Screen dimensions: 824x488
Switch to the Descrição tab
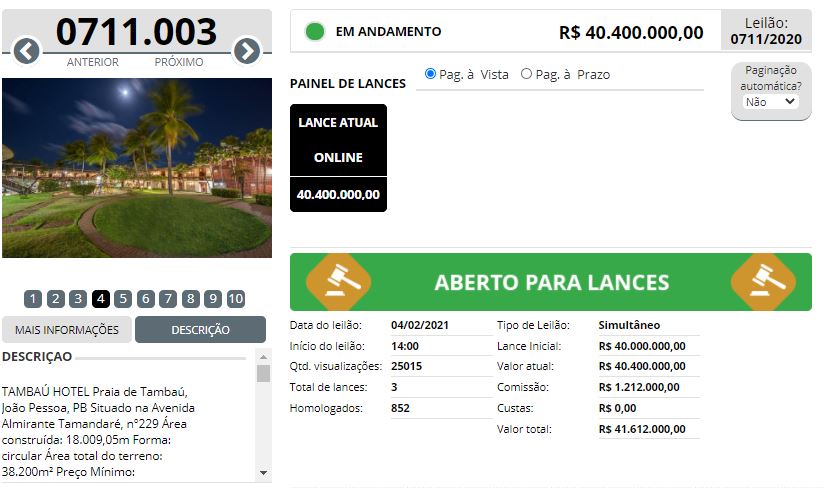pos(200,330)
